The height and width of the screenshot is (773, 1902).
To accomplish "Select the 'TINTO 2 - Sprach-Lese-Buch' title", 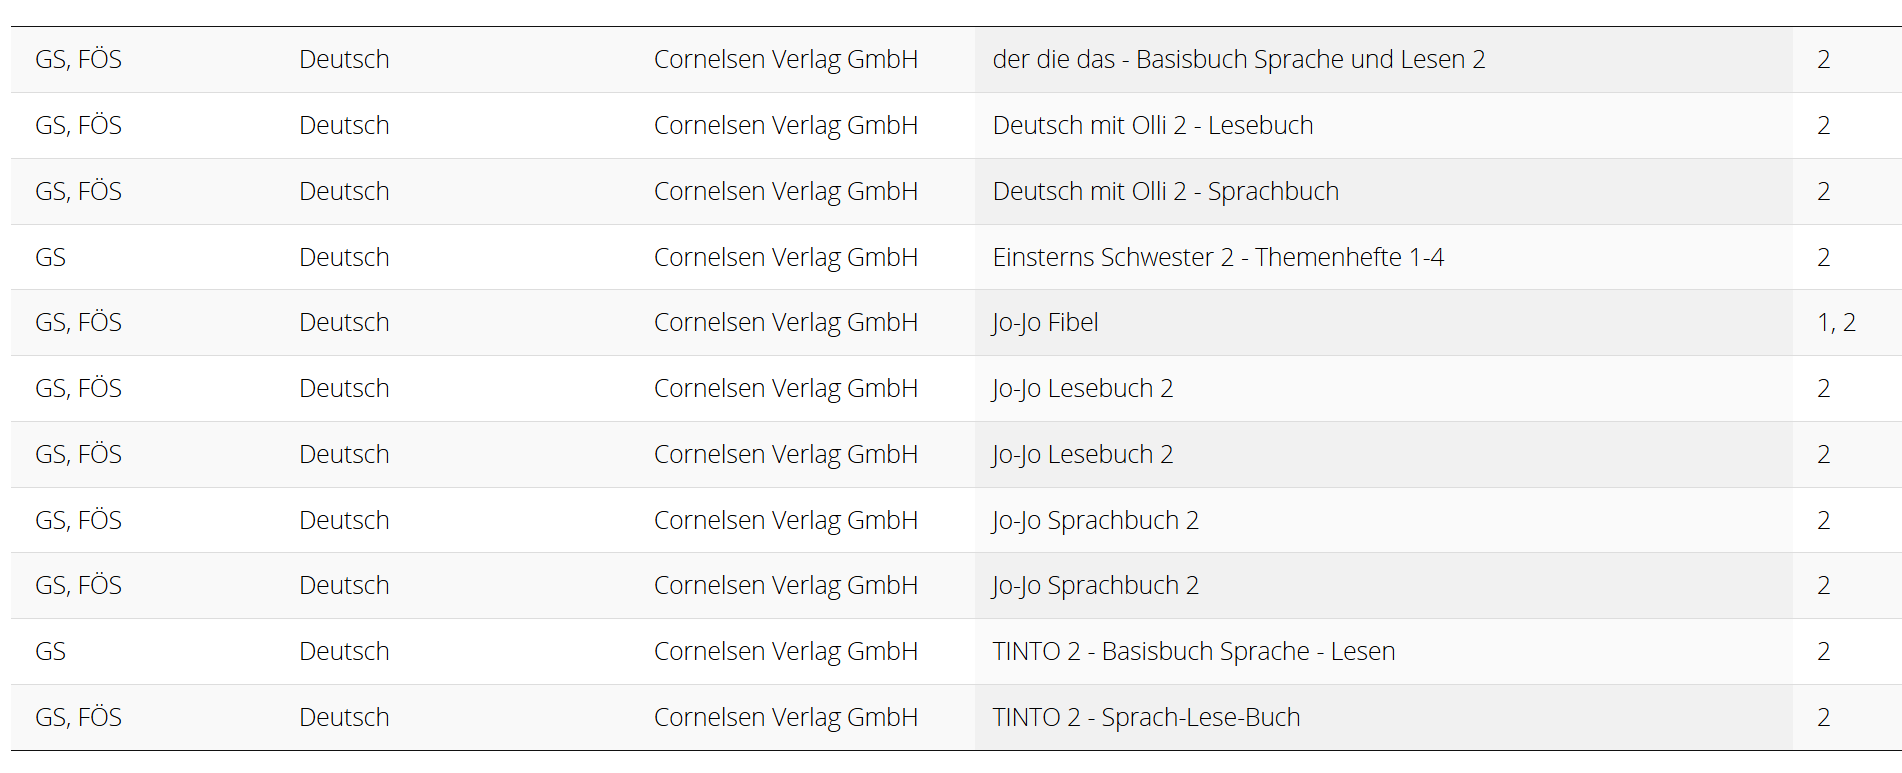I will [1146, 718].
